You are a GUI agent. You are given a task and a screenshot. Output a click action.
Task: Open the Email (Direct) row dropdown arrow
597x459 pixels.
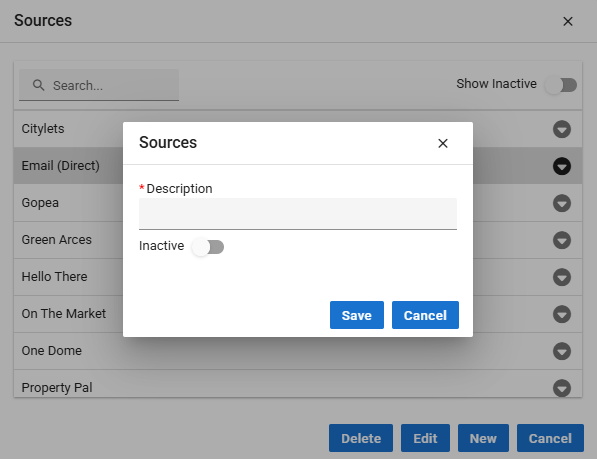coord(562,166)
